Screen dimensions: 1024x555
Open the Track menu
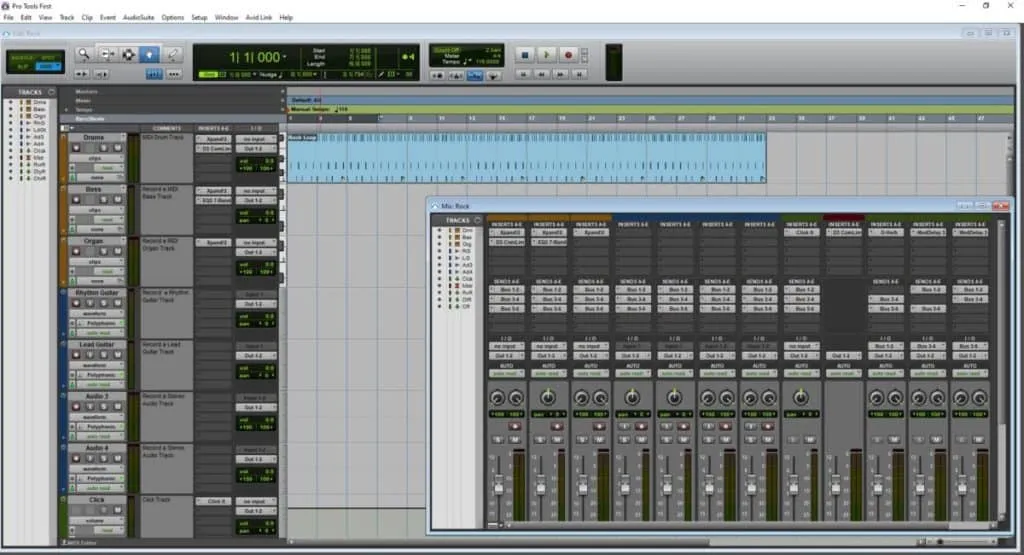click(x=67, y=18)
